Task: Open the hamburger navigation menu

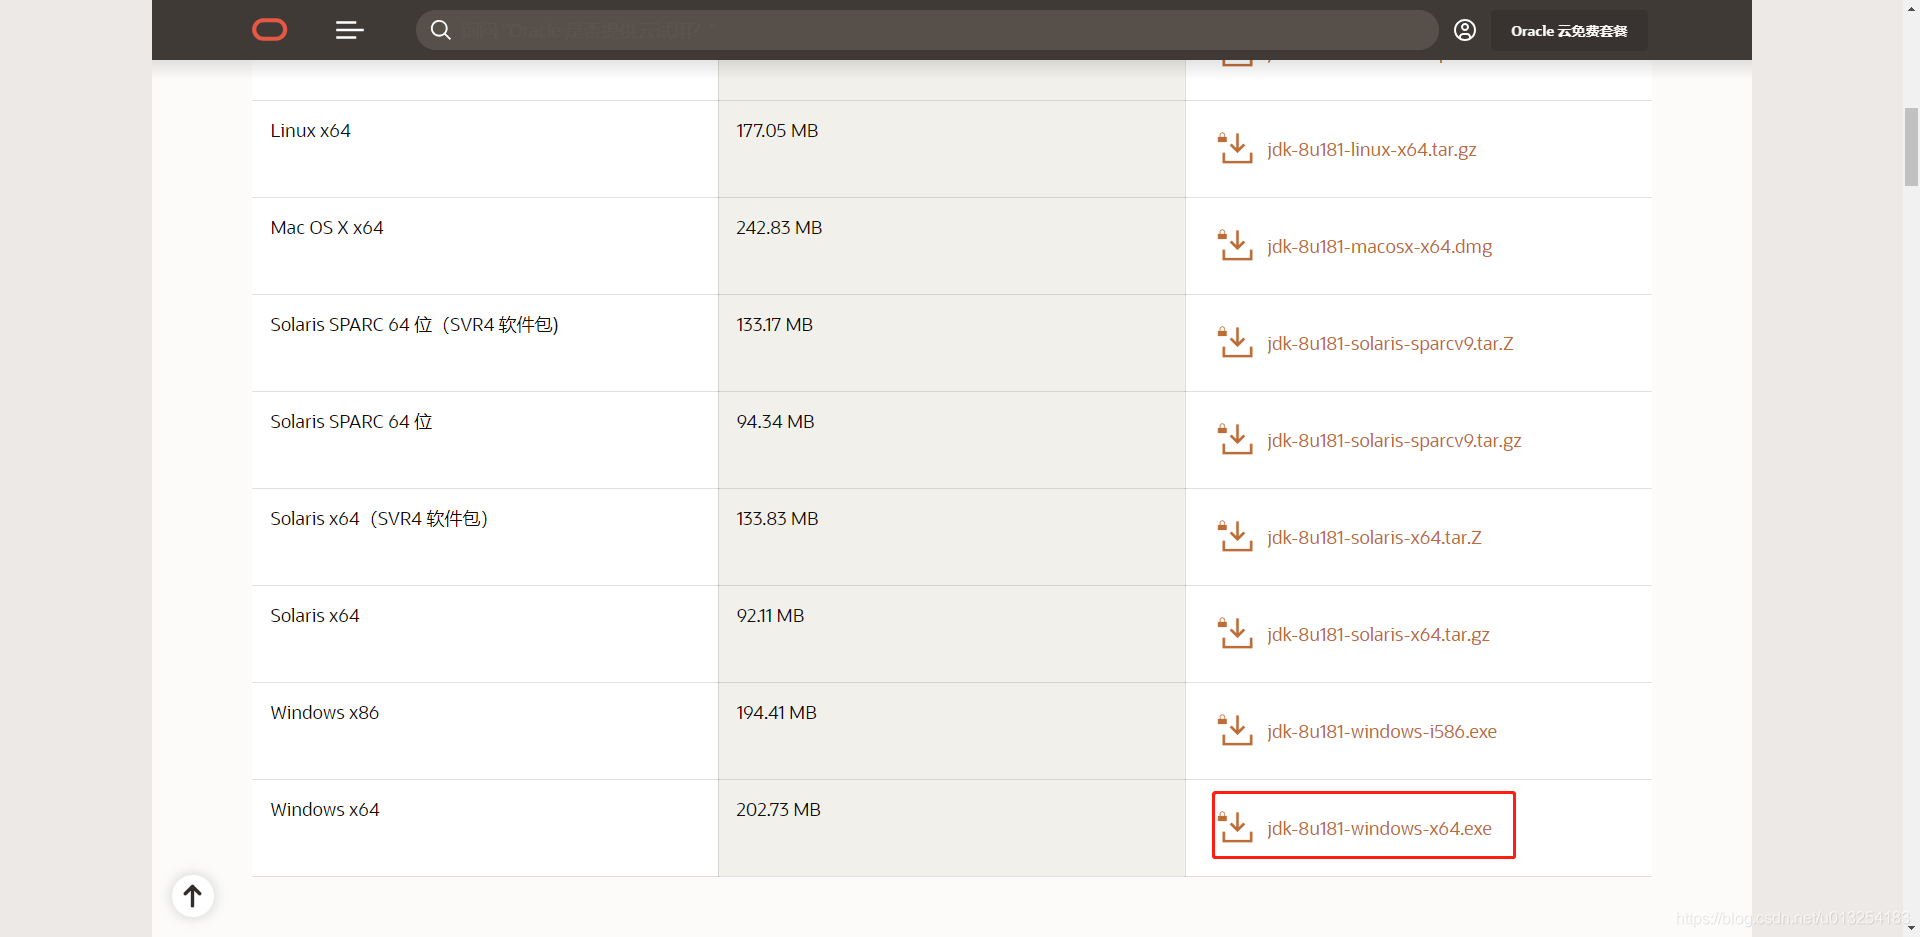Action: point(349,30)
